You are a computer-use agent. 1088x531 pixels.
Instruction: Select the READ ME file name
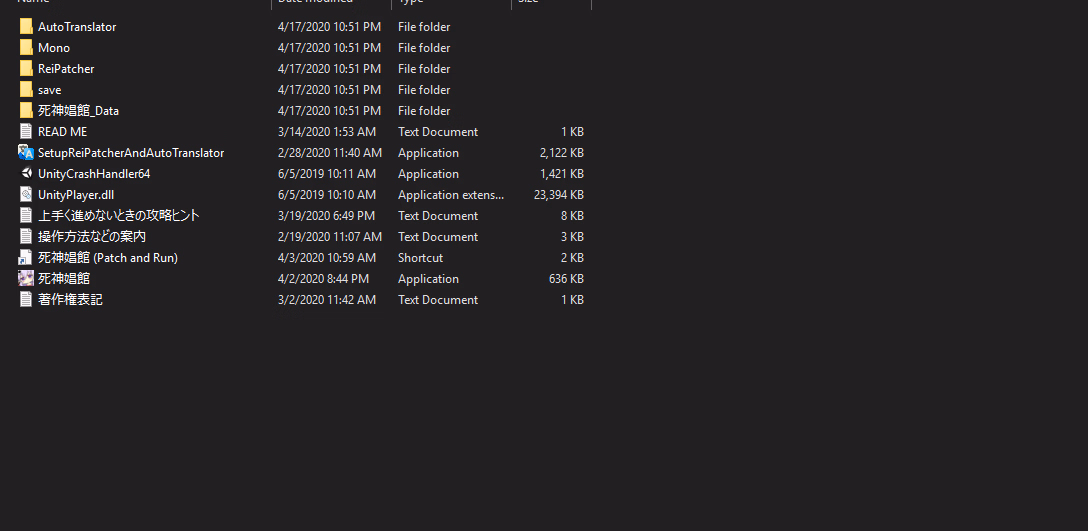(62, 132)
